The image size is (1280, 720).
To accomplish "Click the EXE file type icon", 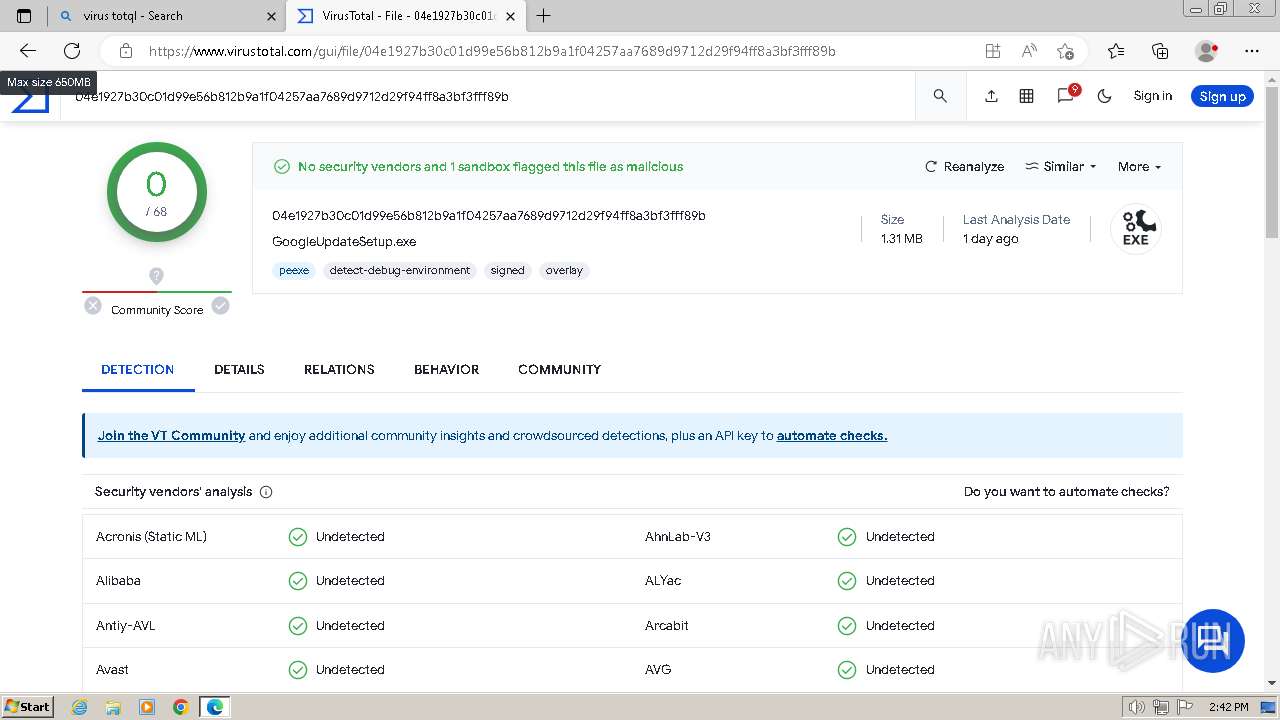I will (x=1136, y=228).
